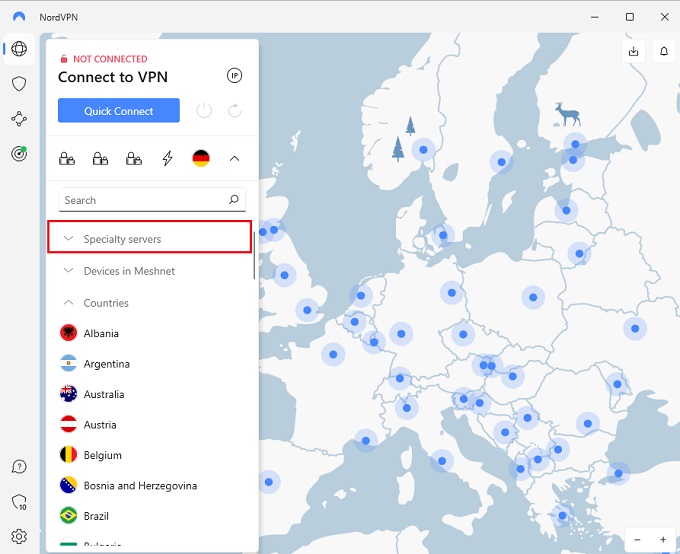The height and width of the screenshot is (554, 680).
Task: Maximize the NordVPN window
Action: (630, 17)
